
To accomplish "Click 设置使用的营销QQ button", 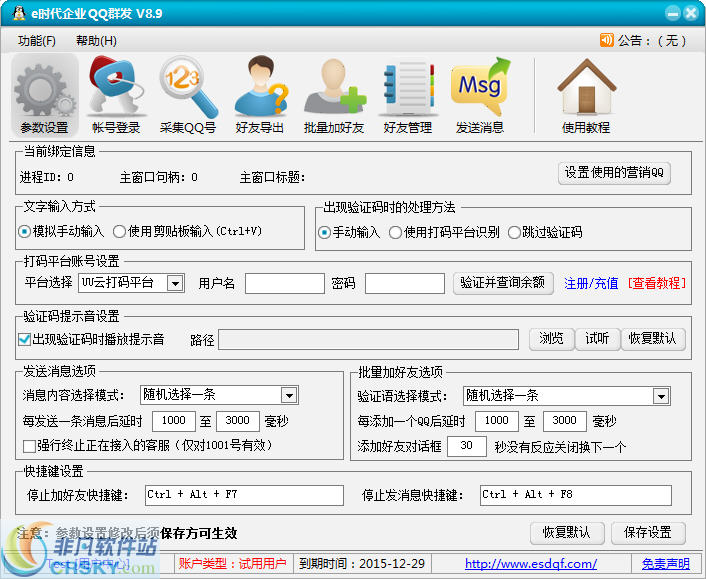I will coord(614,173).
